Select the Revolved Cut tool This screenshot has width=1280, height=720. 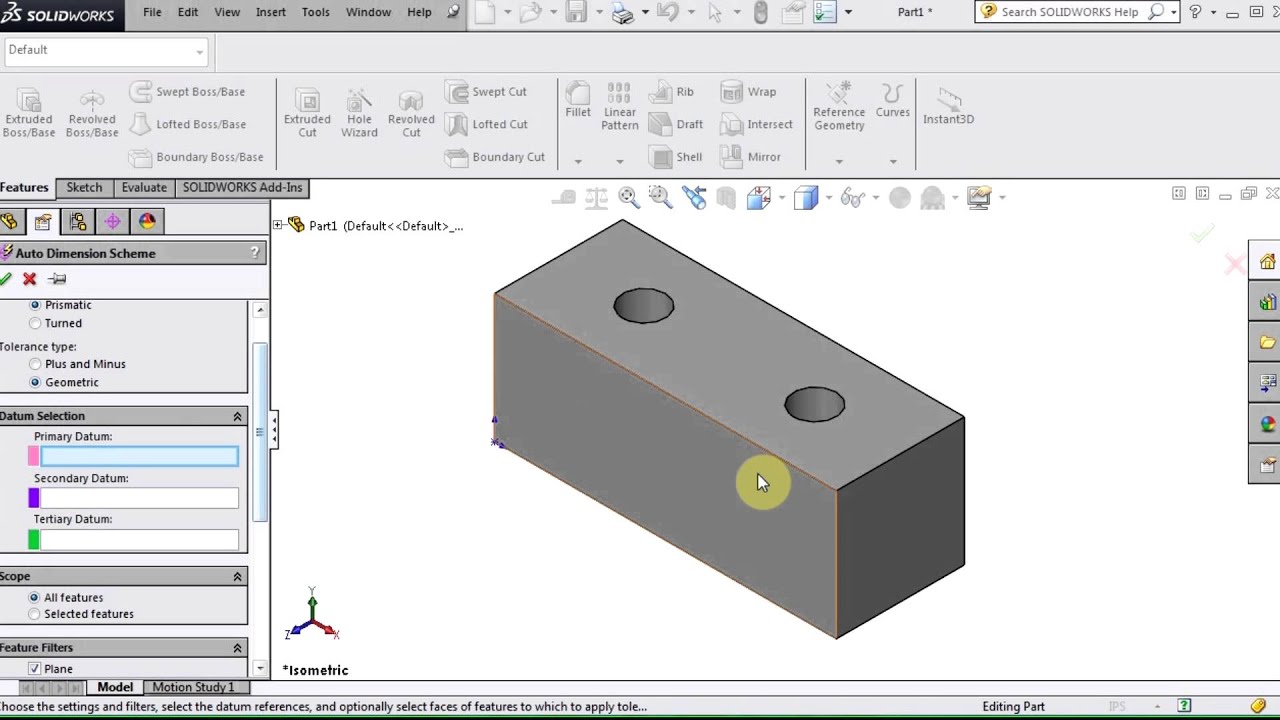411,113
